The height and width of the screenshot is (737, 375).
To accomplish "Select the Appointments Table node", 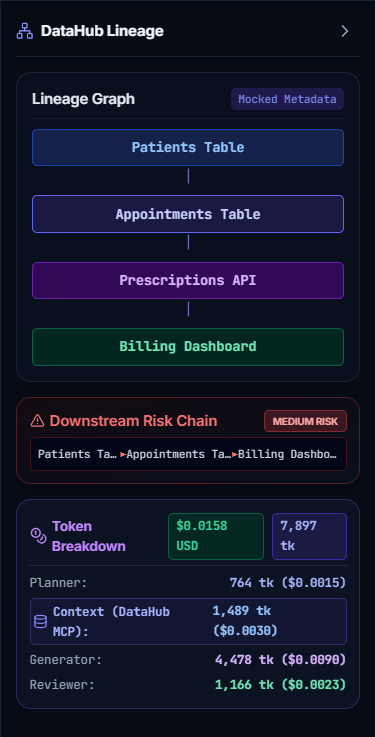I will pyautogui.click(x=188, y=214).
